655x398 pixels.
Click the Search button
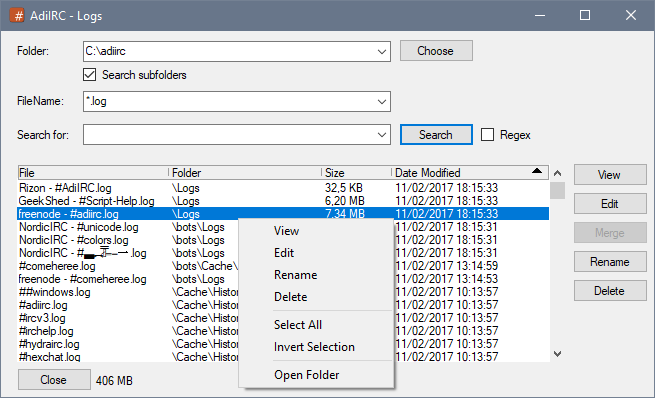(x=436, y=134)
